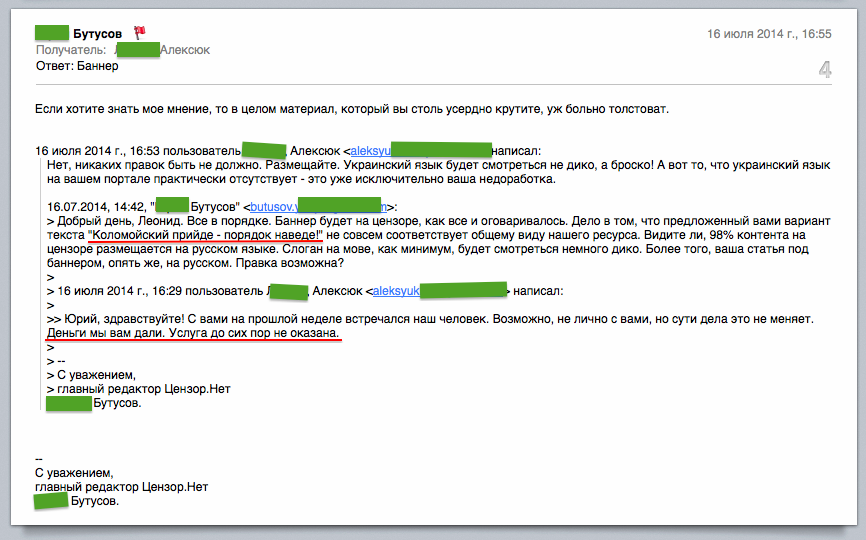Open the aleksyuk email link in 16:29 quote header
The height and width of the screenshot is (540, 866).
point(395,291)
